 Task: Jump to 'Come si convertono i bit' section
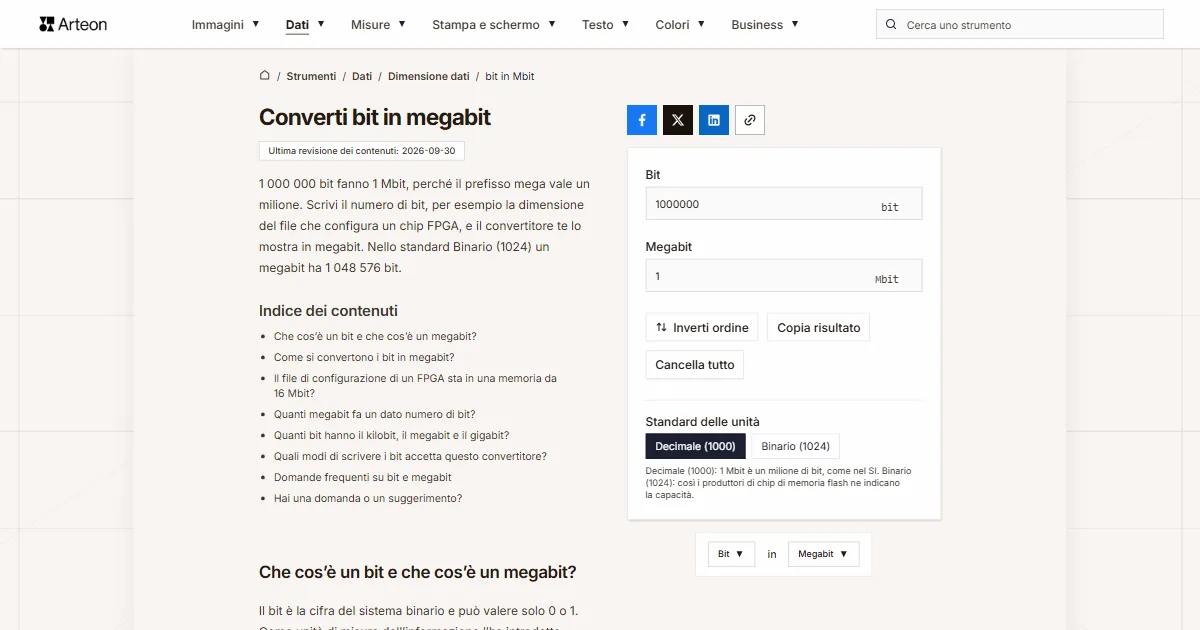(364, 358)
